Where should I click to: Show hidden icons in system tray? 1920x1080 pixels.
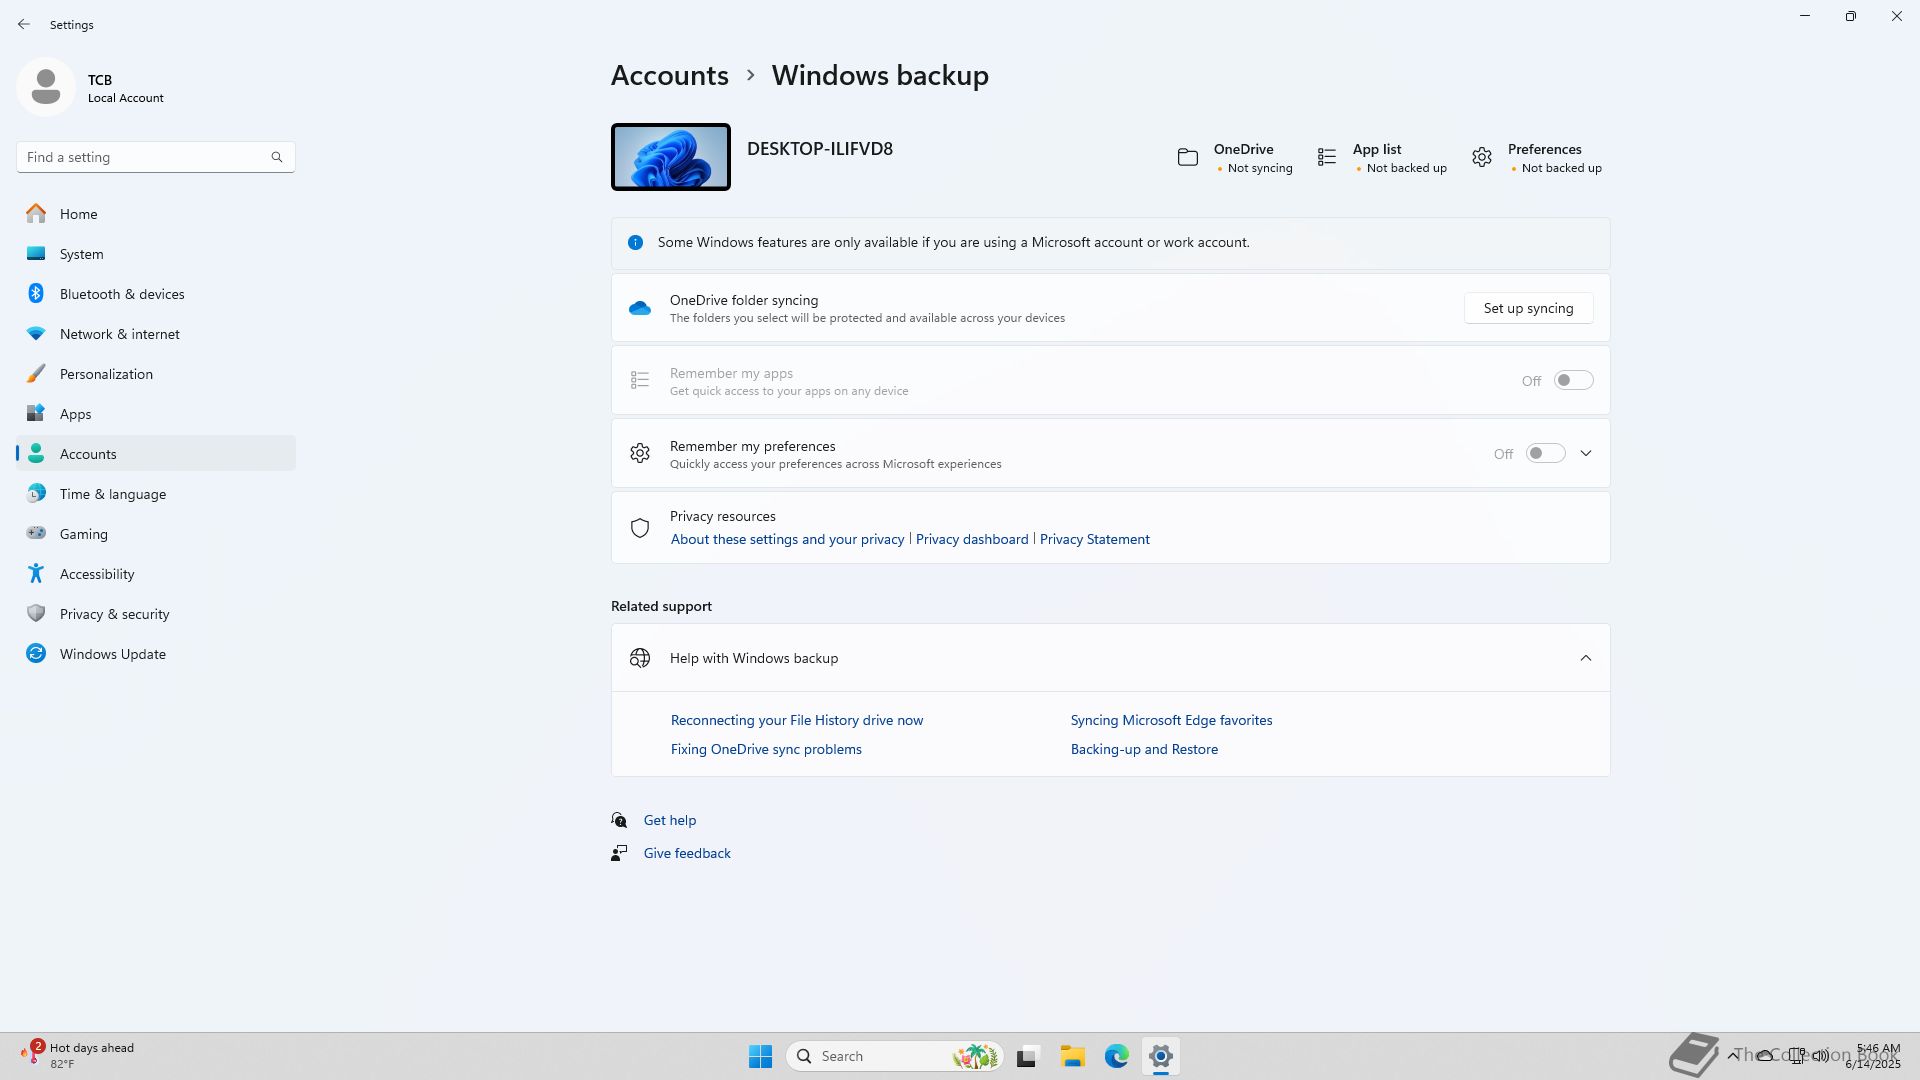1733,1056
